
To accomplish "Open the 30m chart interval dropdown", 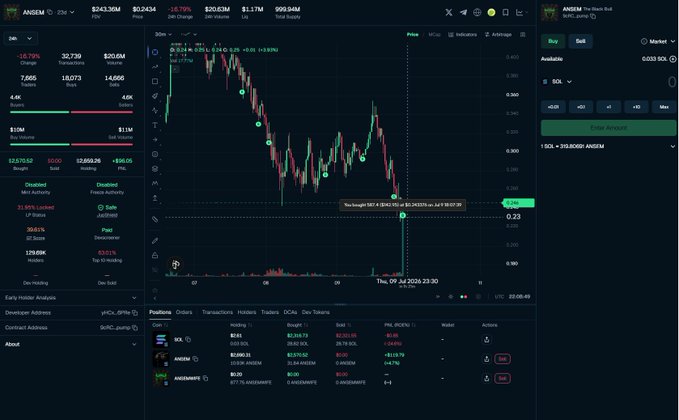I will click(163, 34).
